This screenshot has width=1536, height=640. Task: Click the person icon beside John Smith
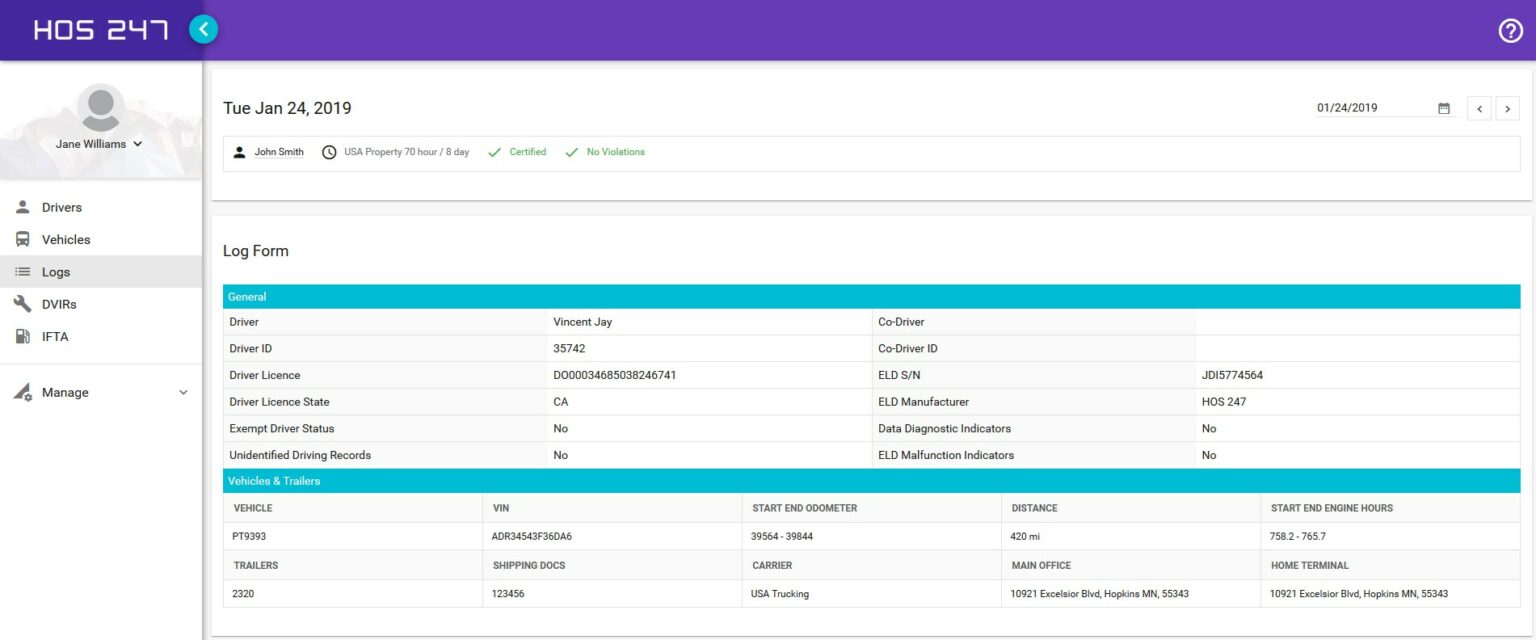pos(239,153)
